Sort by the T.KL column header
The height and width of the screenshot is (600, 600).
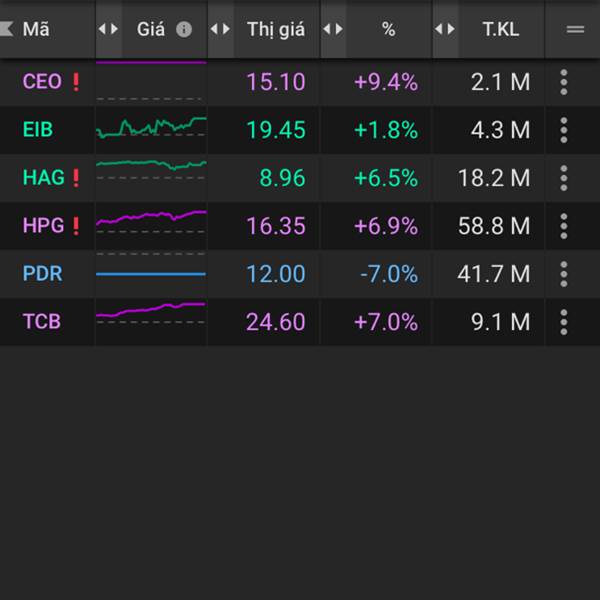coord(501,29)
